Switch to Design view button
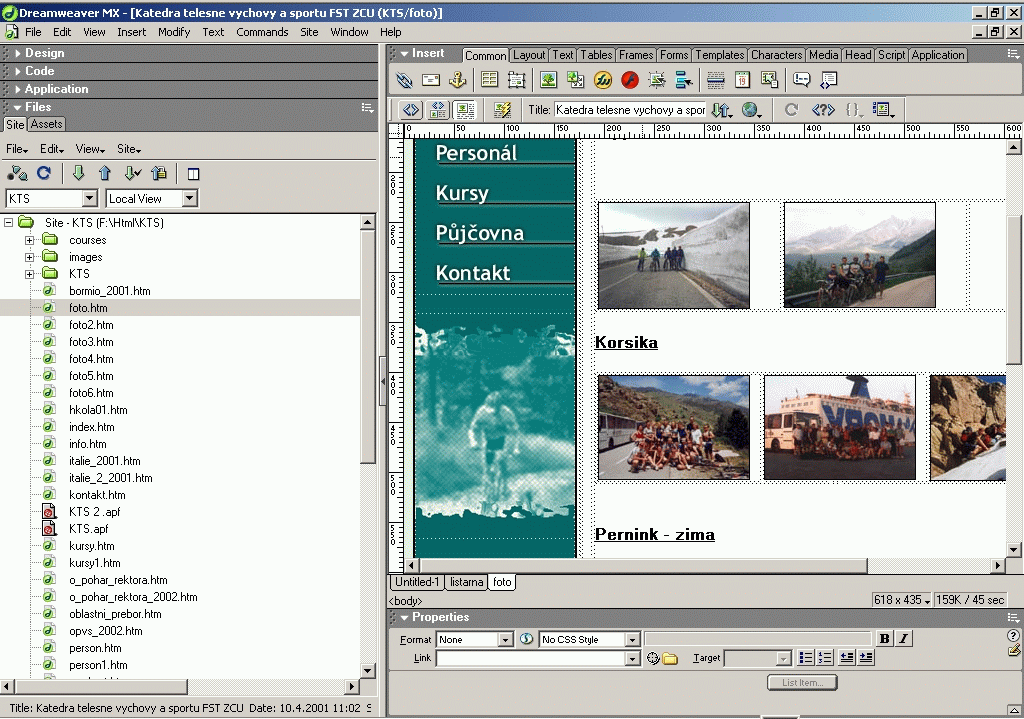Image resolution: width=1024 pixels, height=719 pixels. pos(465,110)
